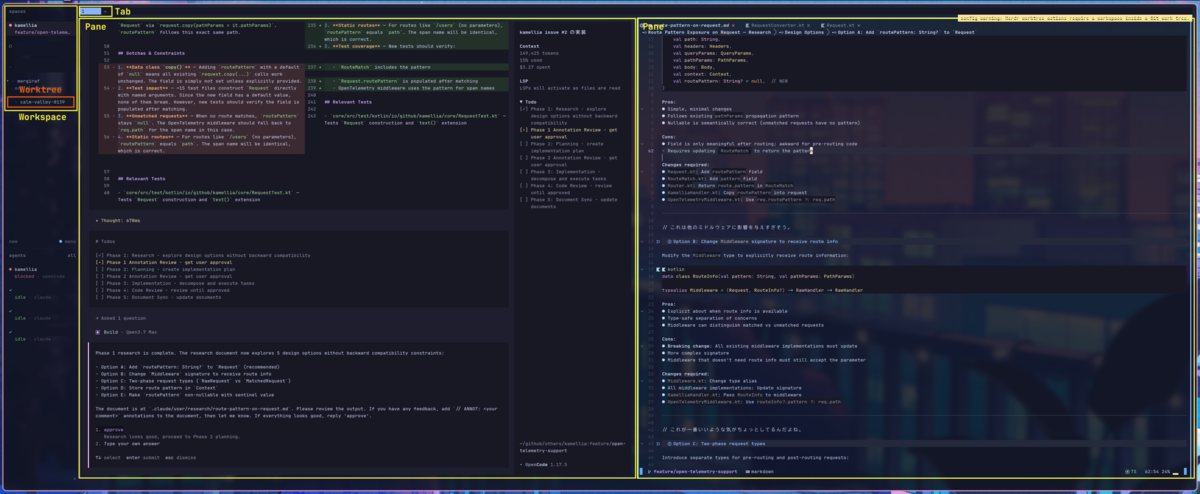Image resolution: width=1200 pixels, height=494 pixels.
Task: Select the kamellia space in the sidebar
Action: point(28,24)
